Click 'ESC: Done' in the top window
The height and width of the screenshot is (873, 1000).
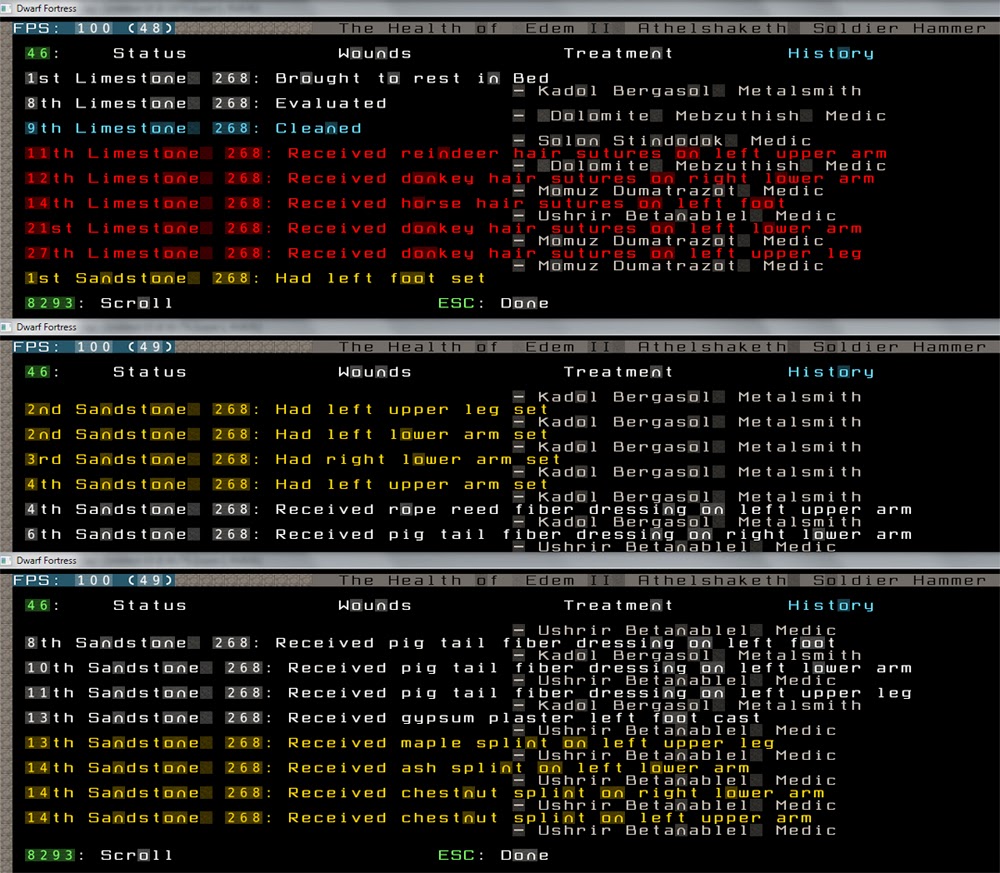tap(494, 304)
